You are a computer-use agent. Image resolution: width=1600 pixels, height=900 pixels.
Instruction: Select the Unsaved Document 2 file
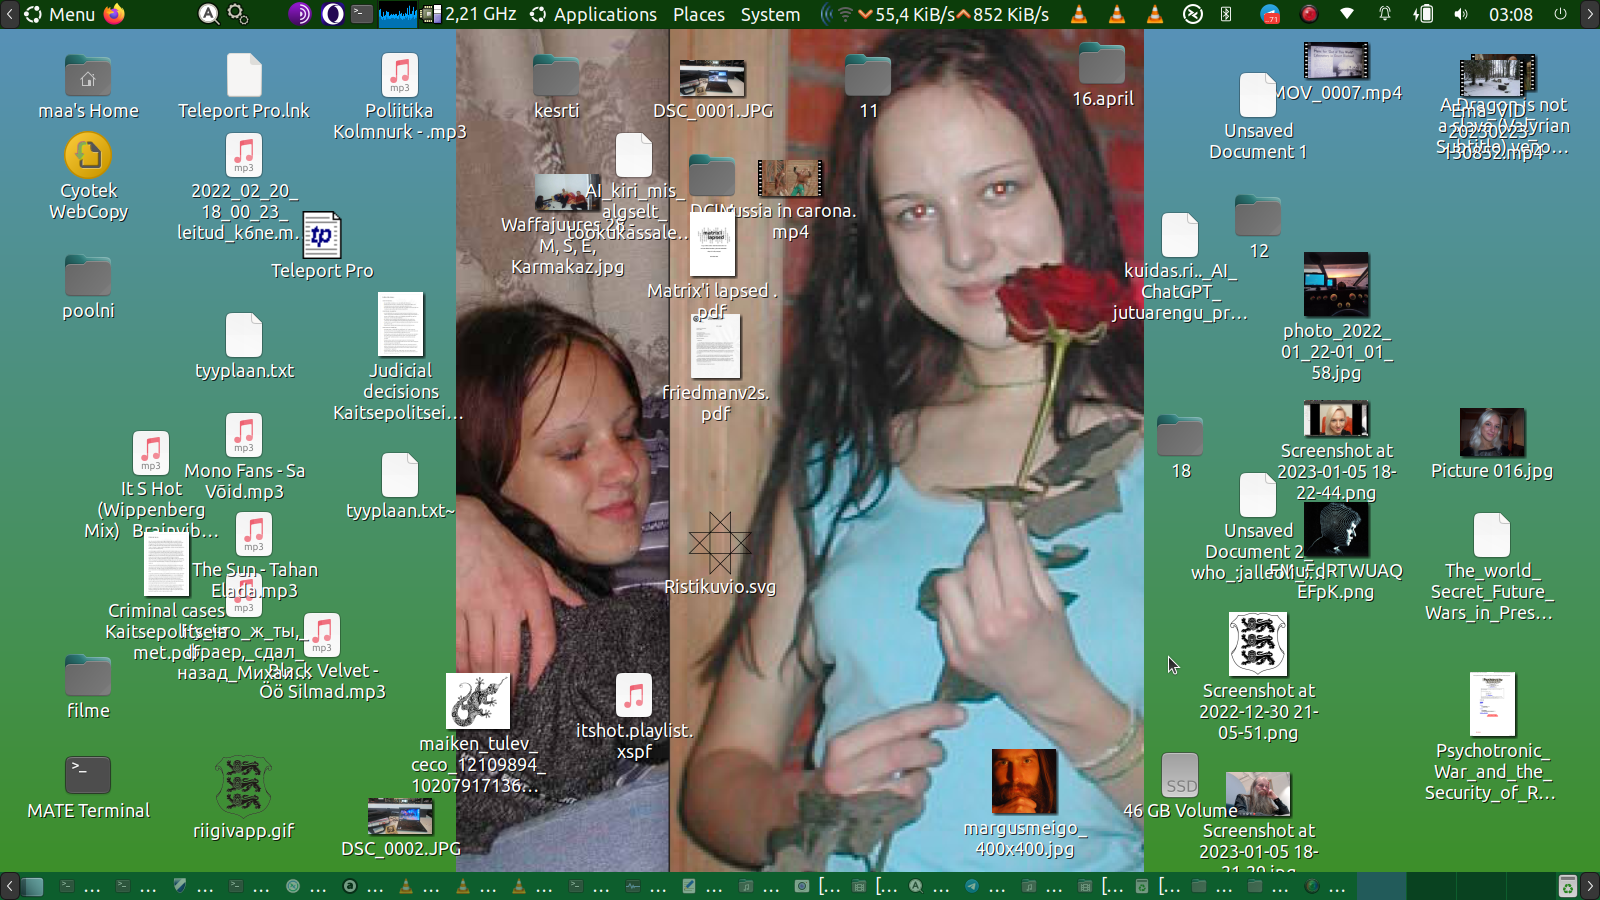click(x=1258, y=518)
